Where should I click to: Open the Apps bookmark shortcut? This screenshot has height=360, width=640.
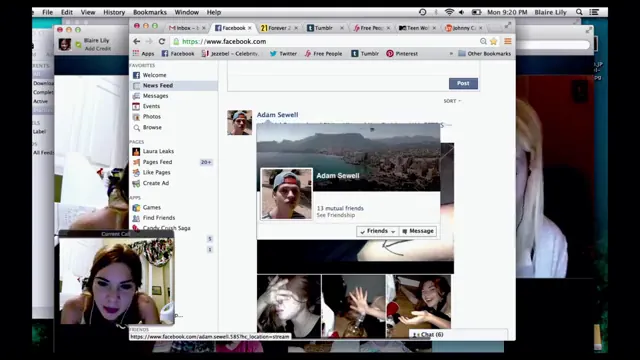[x=143, y=53]
